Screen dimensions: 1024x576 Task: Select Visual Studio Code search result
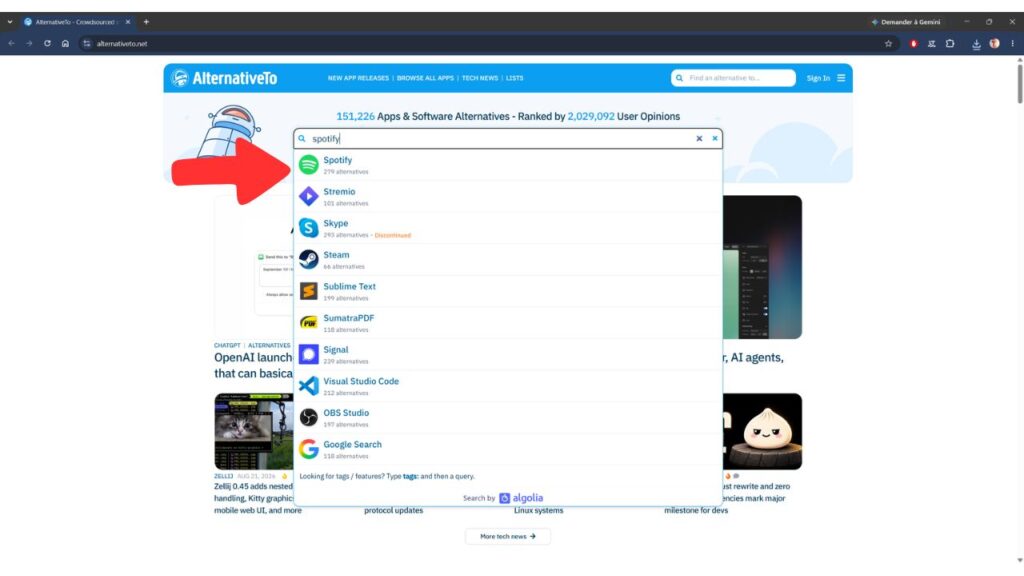[x=508, y=386]
